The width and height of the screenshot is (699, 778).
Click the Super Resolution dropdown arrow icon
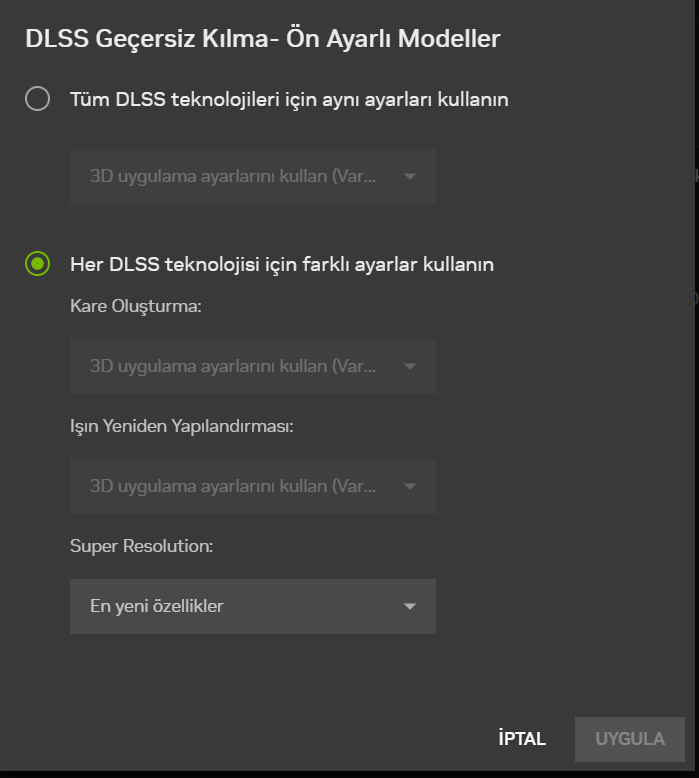point(409,606)
